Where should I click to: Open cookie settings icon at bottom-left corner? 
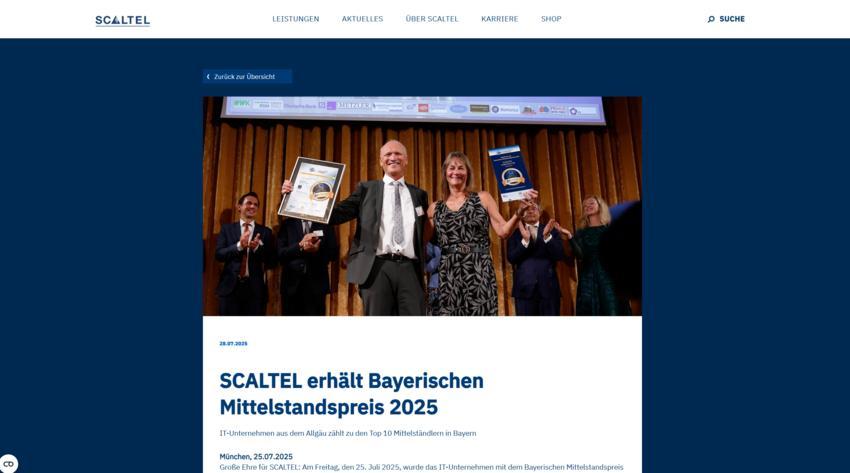click(x=9, y=464)
